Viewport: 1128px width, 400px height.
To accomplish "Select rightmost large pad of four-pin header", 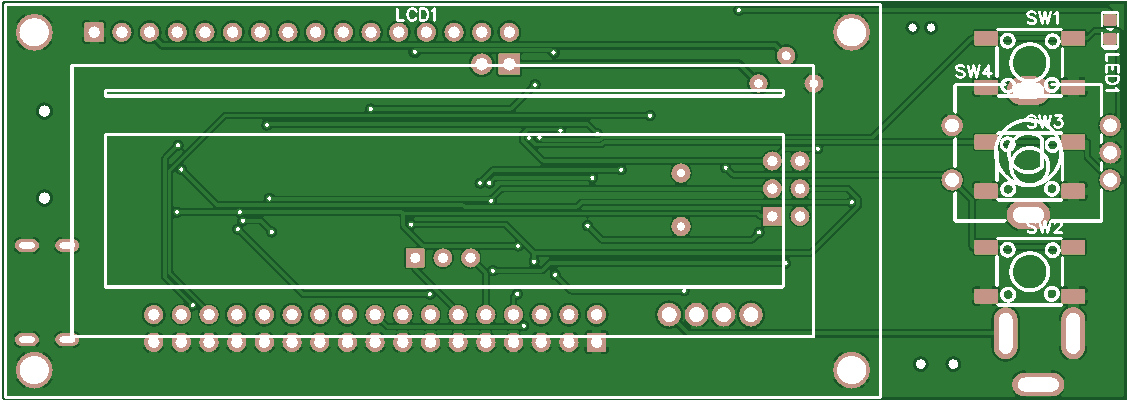I will (x=750, y=314).
